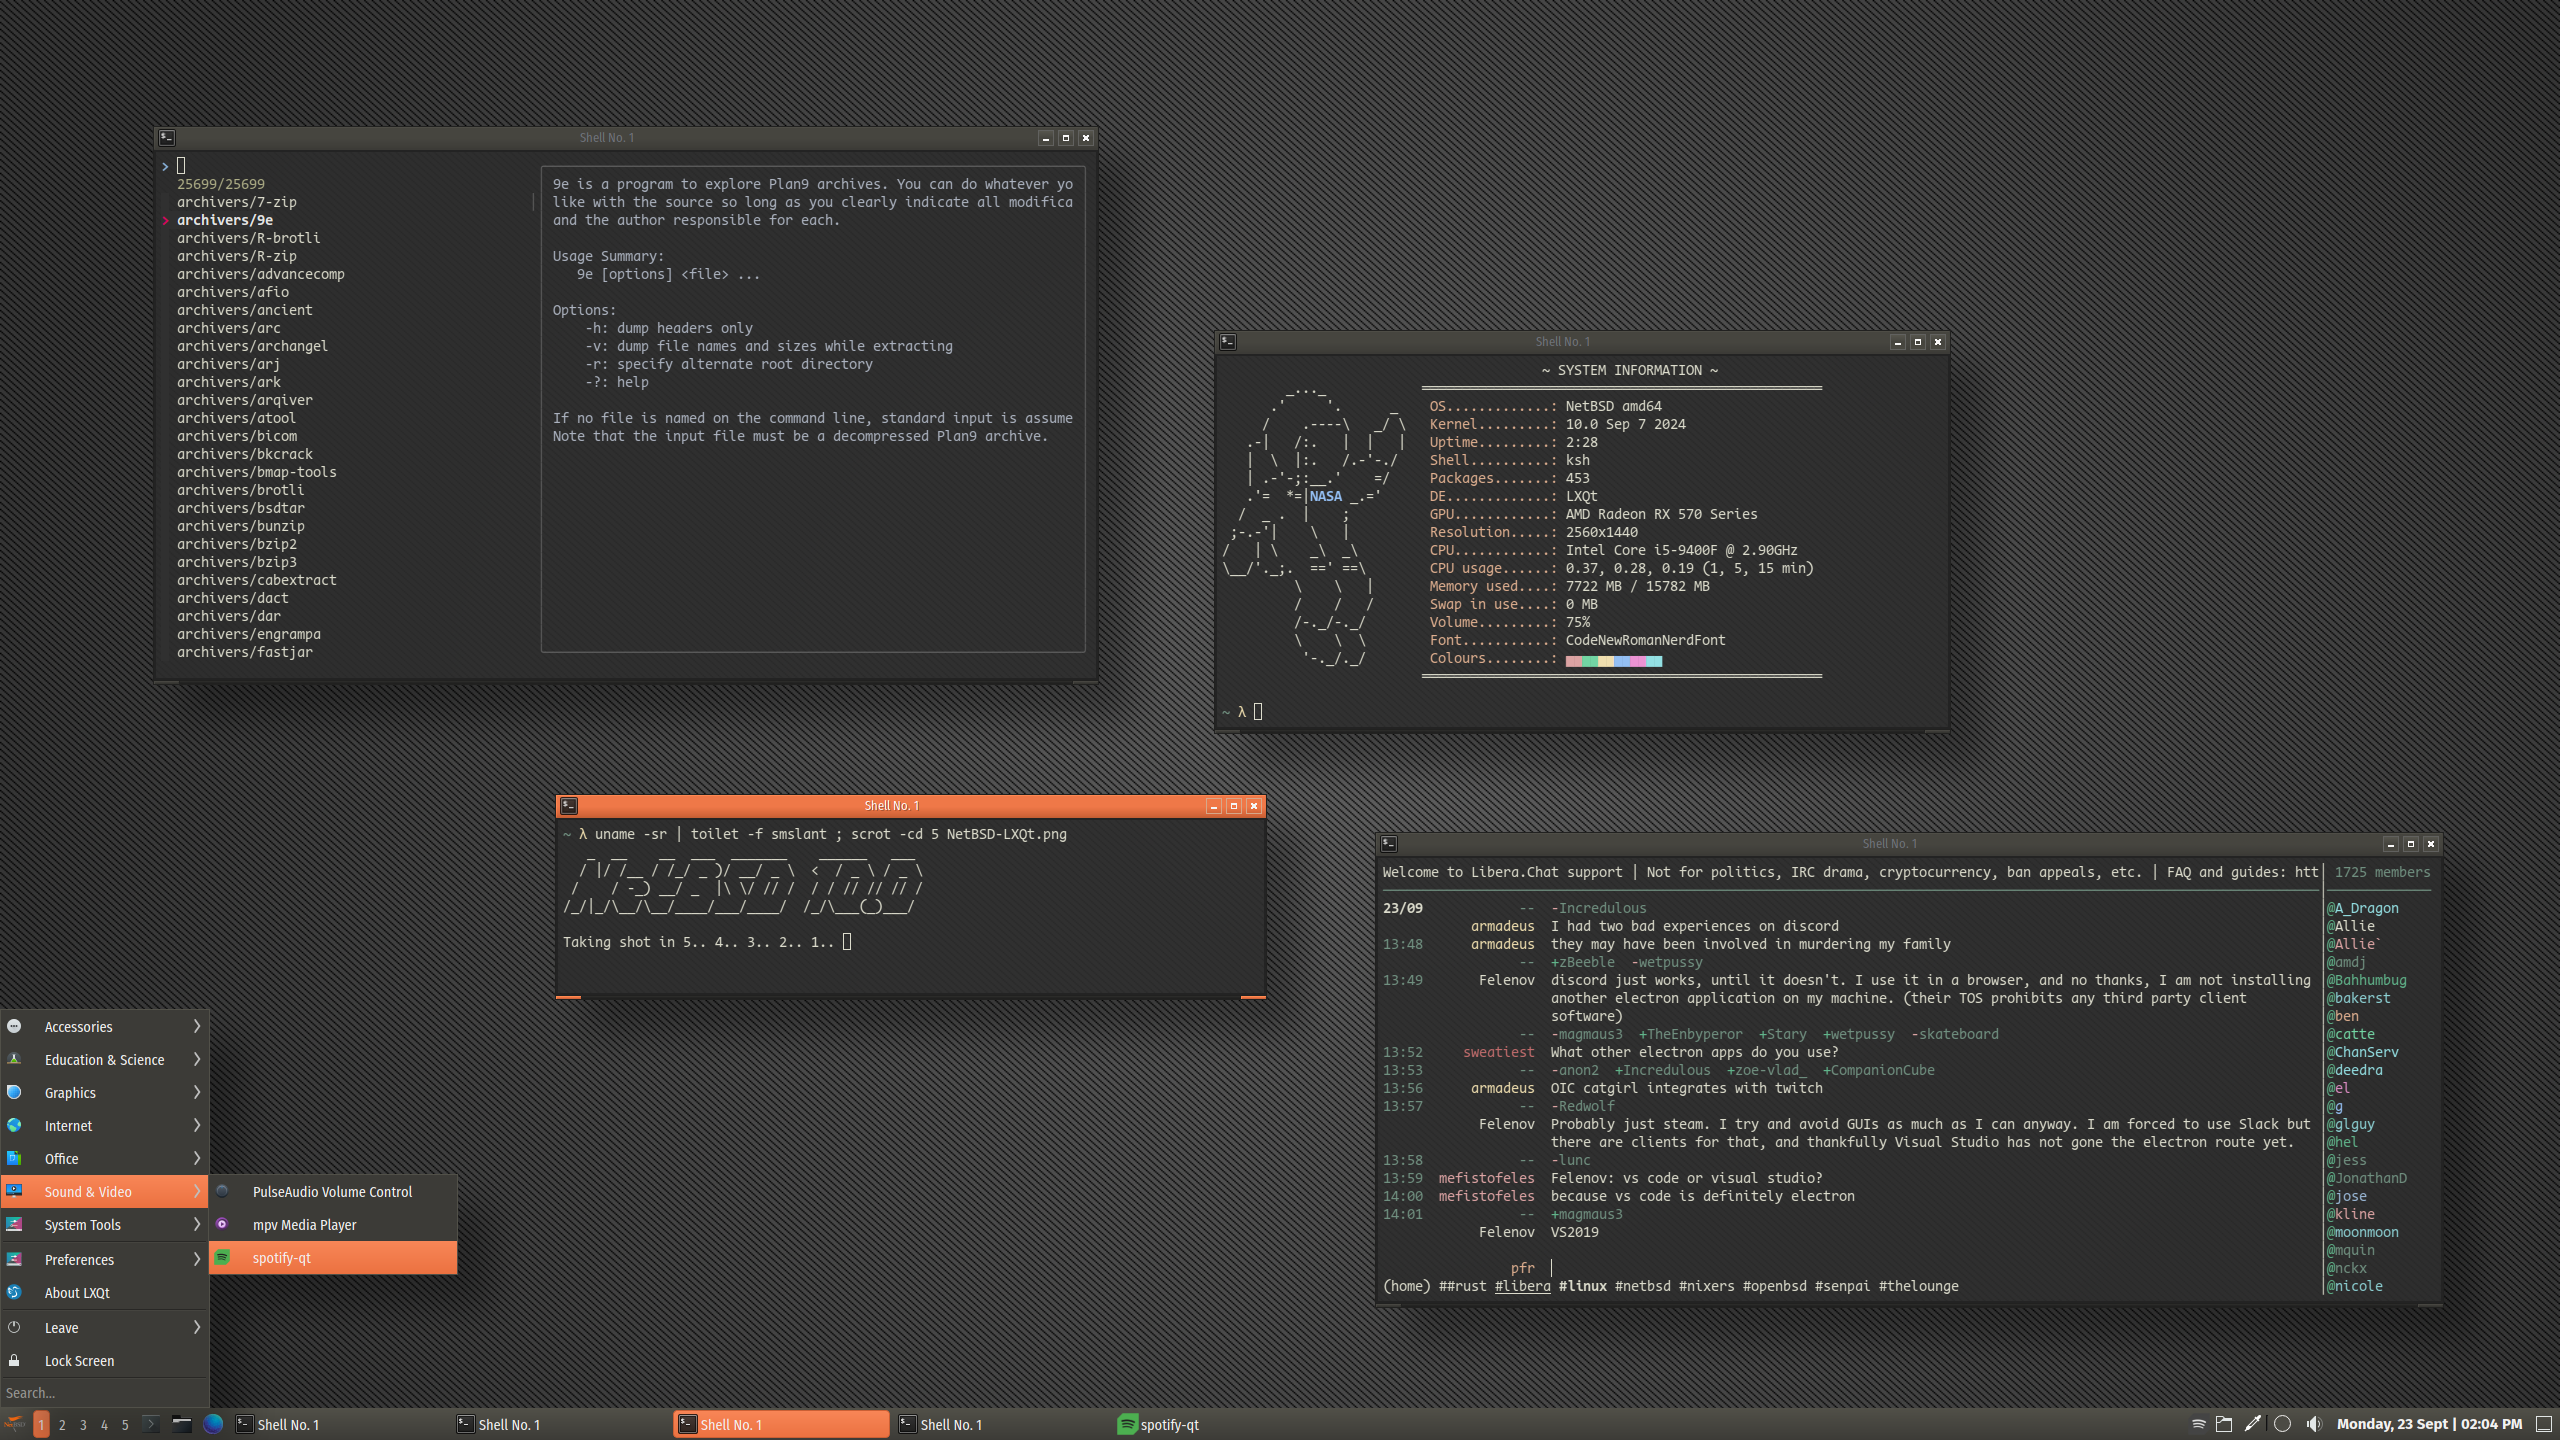
Task: Open the color picker eyedropper tool
Action: tap(2252, 1424)
